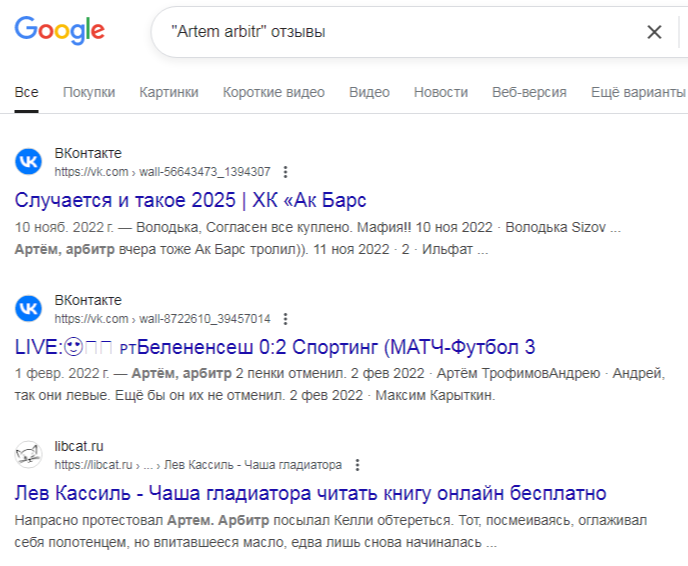Open Лев Кассиль - Чаша гладиатора link
Viewport: 688px width, 566px height.
[310, 493]
